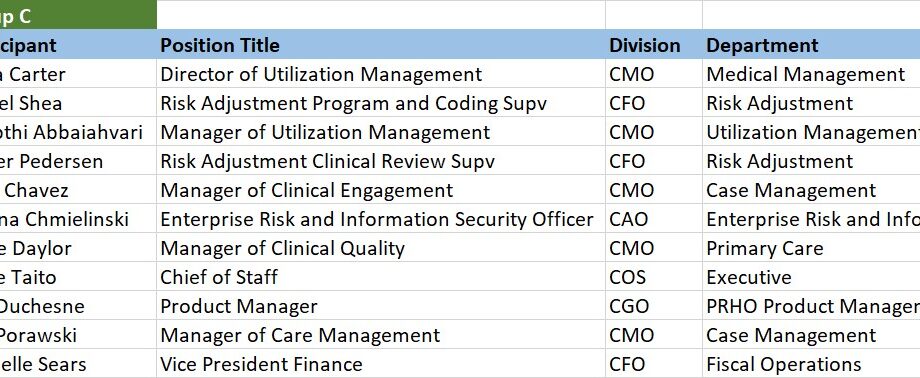920x378 pixels.
Task: Select the Position Title header cell
Action: click(x=381, y=45)
